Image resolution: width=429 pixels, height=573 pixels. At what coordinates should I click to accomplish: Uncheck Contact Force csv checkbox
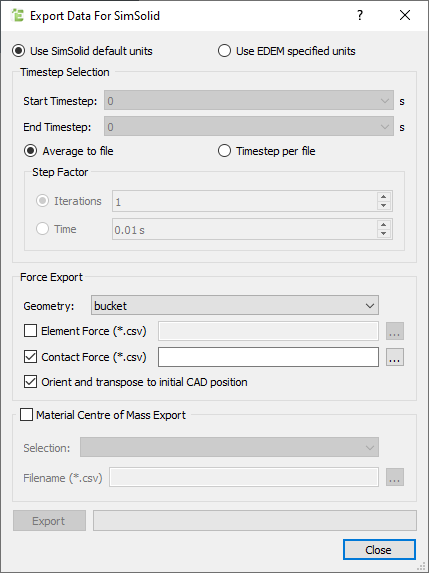(x=30, y=357)
